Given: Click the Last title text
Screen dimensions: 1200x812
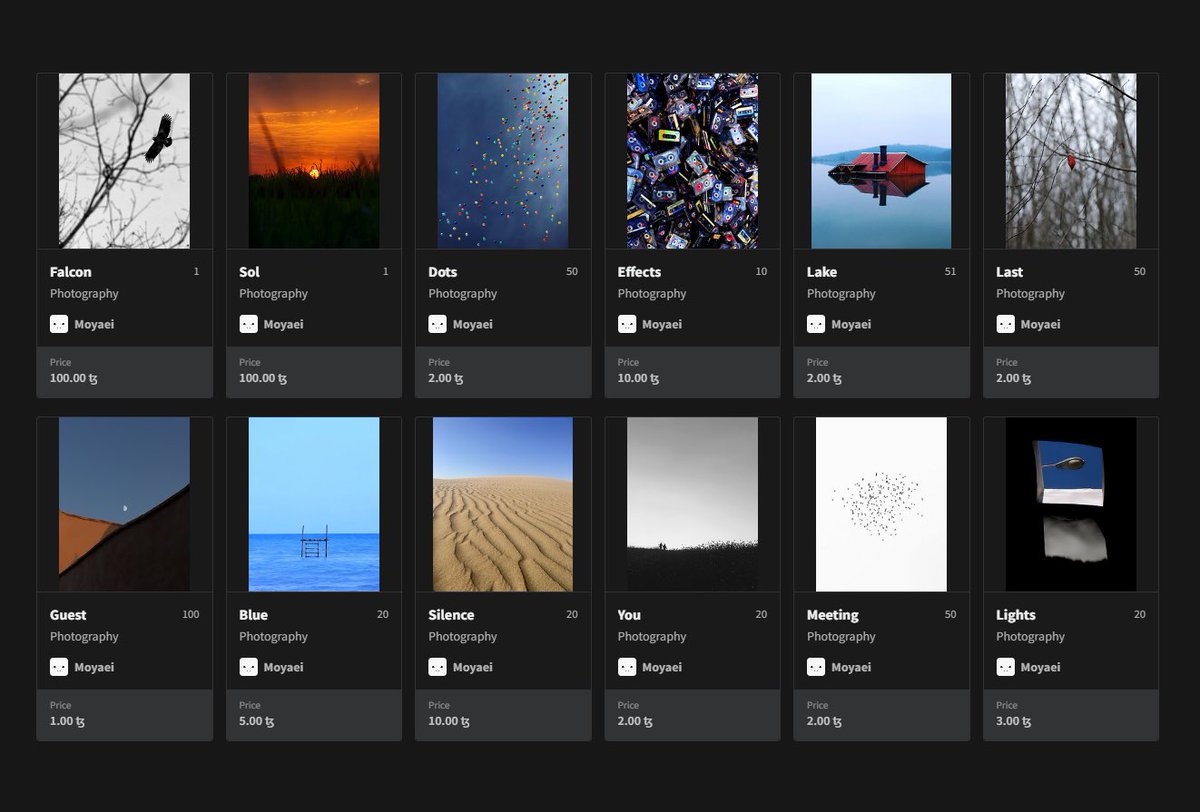Looking at the screenshot, I should [x=1009, y=272].
